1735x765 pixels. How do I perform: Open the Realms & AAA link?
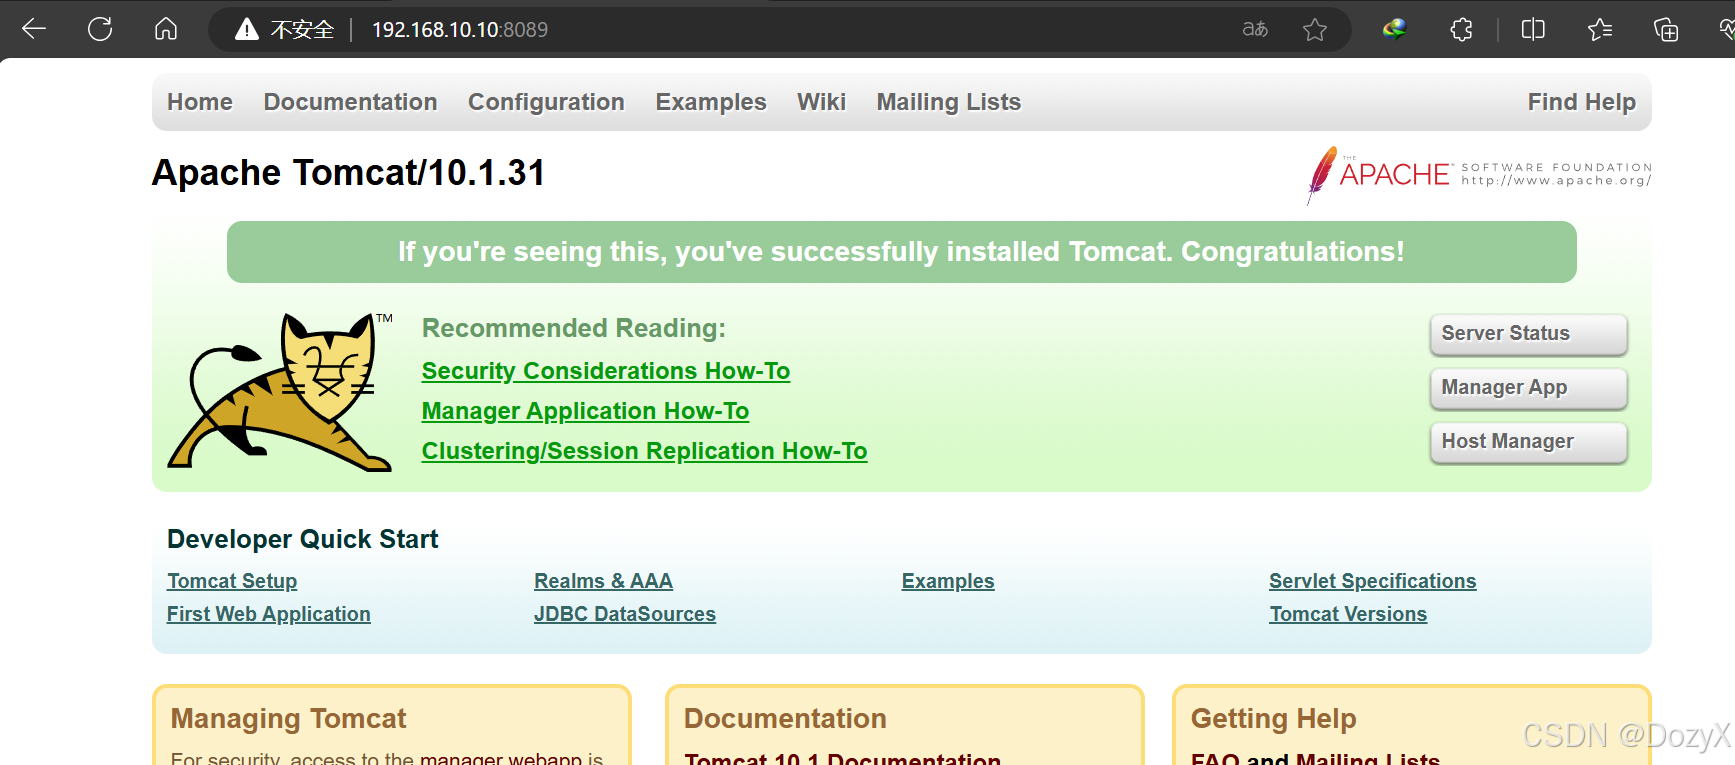(x=603, y=581)
